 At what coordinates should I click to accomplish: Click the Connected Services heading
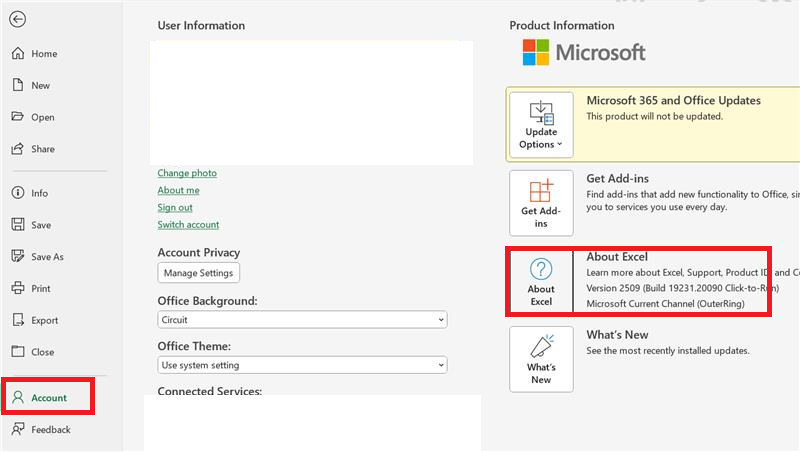(210, 391)
